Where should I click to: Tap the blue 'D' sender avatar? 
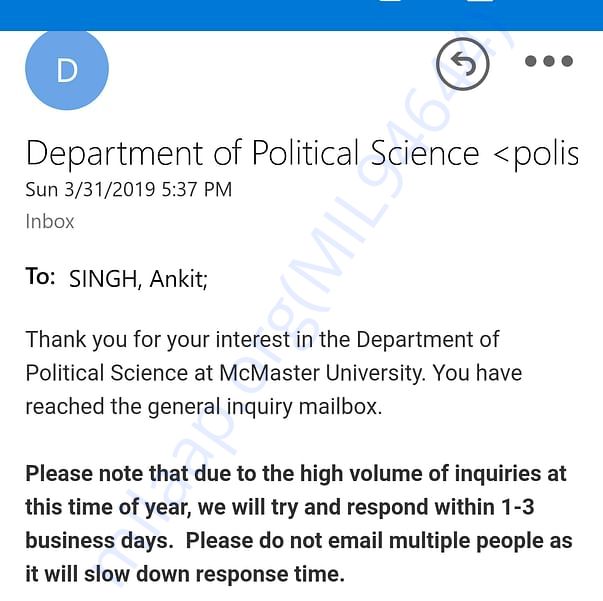pyautogui.click(x=67, y=69)
